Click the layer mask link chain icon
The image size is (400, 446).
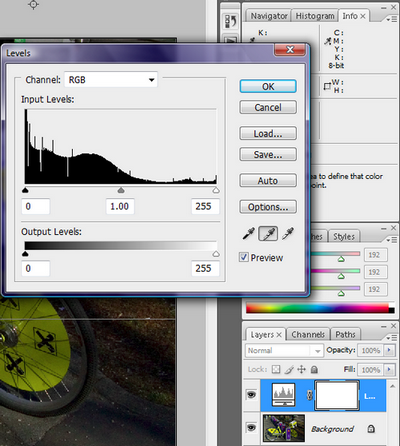tap(309, 395)
